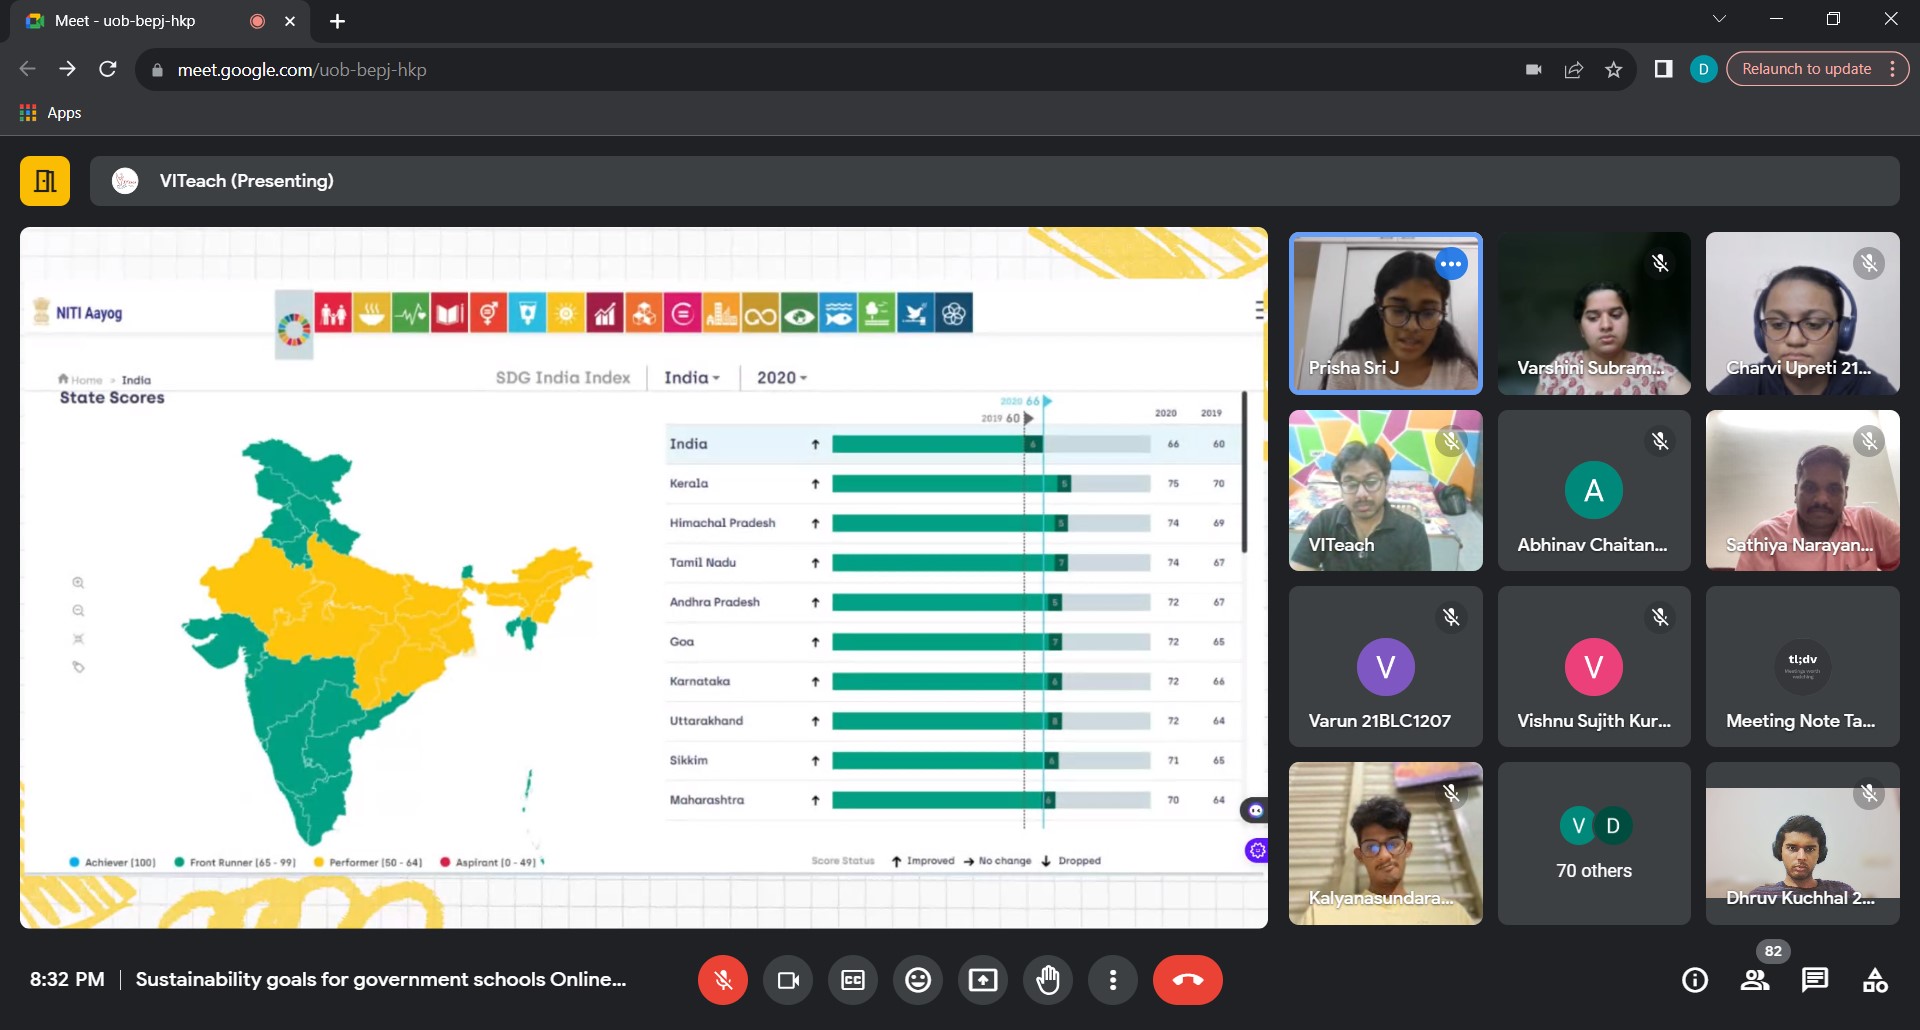Open more options three-dot menu
This screenshot has height=1030, width=1920.
click(x=1113, y=980)
